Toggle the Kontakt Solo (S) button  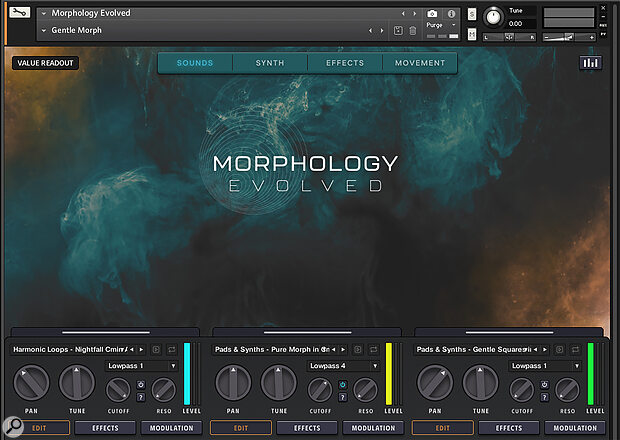click(x=472, y=14)
